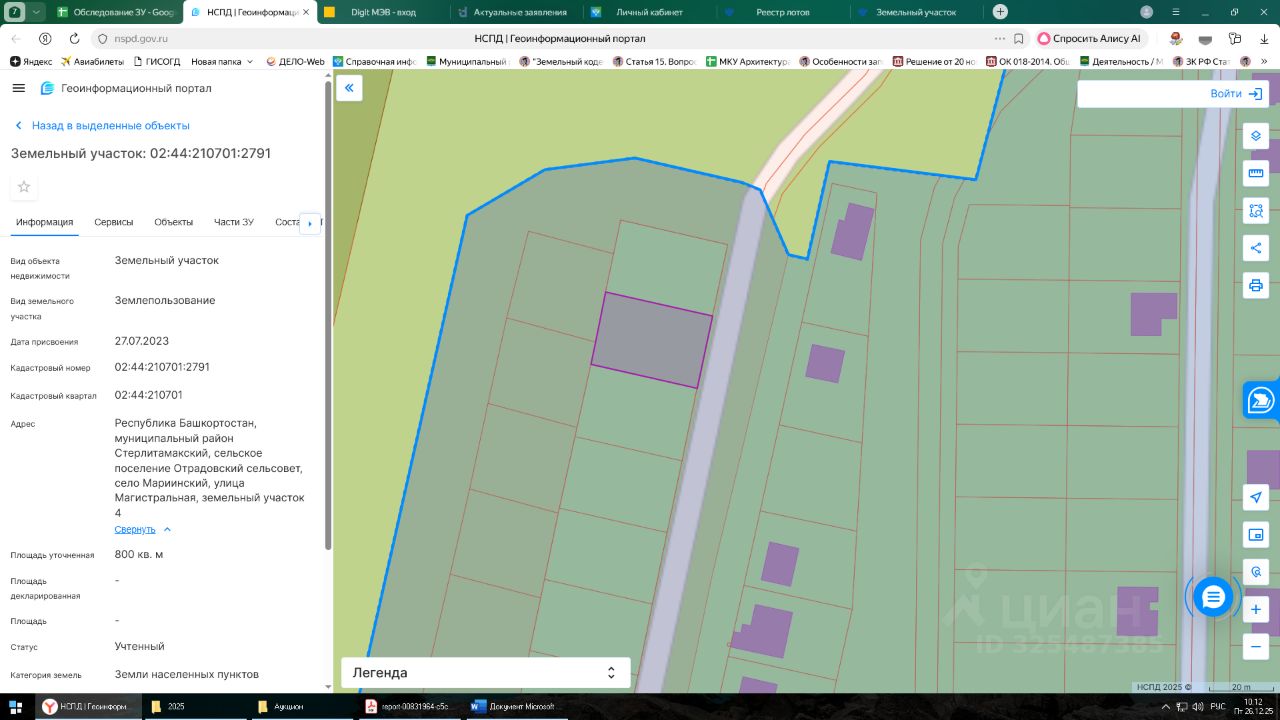Switch to Земельный участок browser tab
1280x720 pixels.
[x=915, y=12]
